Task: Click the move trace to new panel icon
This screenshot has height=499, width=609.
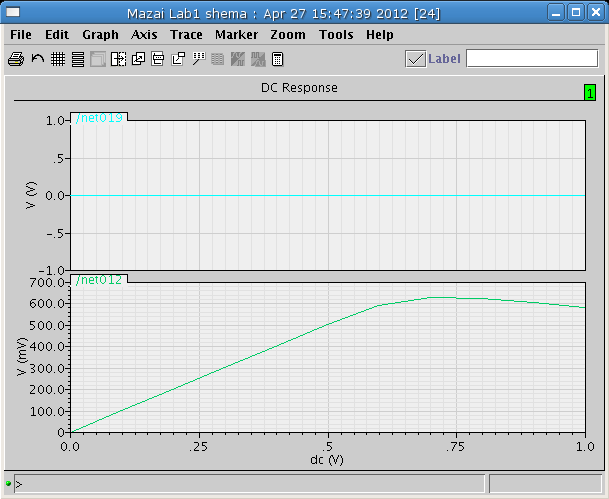Action: pyautogui.click(x=118, y=59)
